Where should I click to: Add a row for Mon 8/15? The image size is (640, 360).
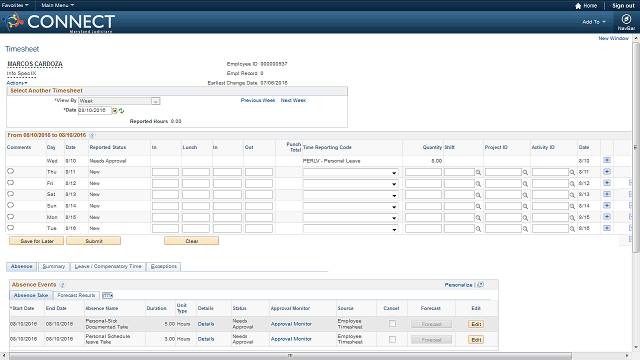pyautogui.click(x=607, y=217)
